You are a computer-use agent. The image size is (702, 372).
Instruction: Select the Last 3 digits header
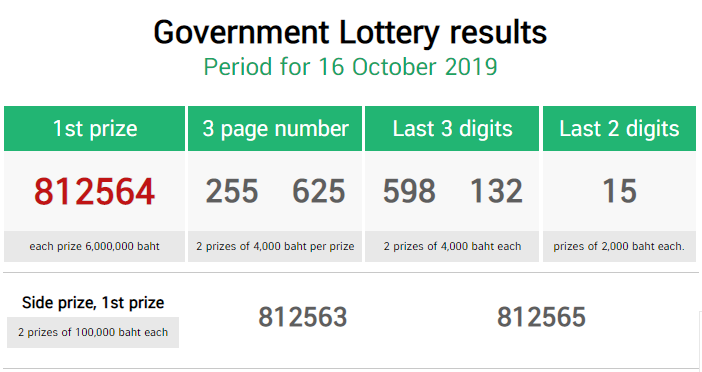coord(452,128)
